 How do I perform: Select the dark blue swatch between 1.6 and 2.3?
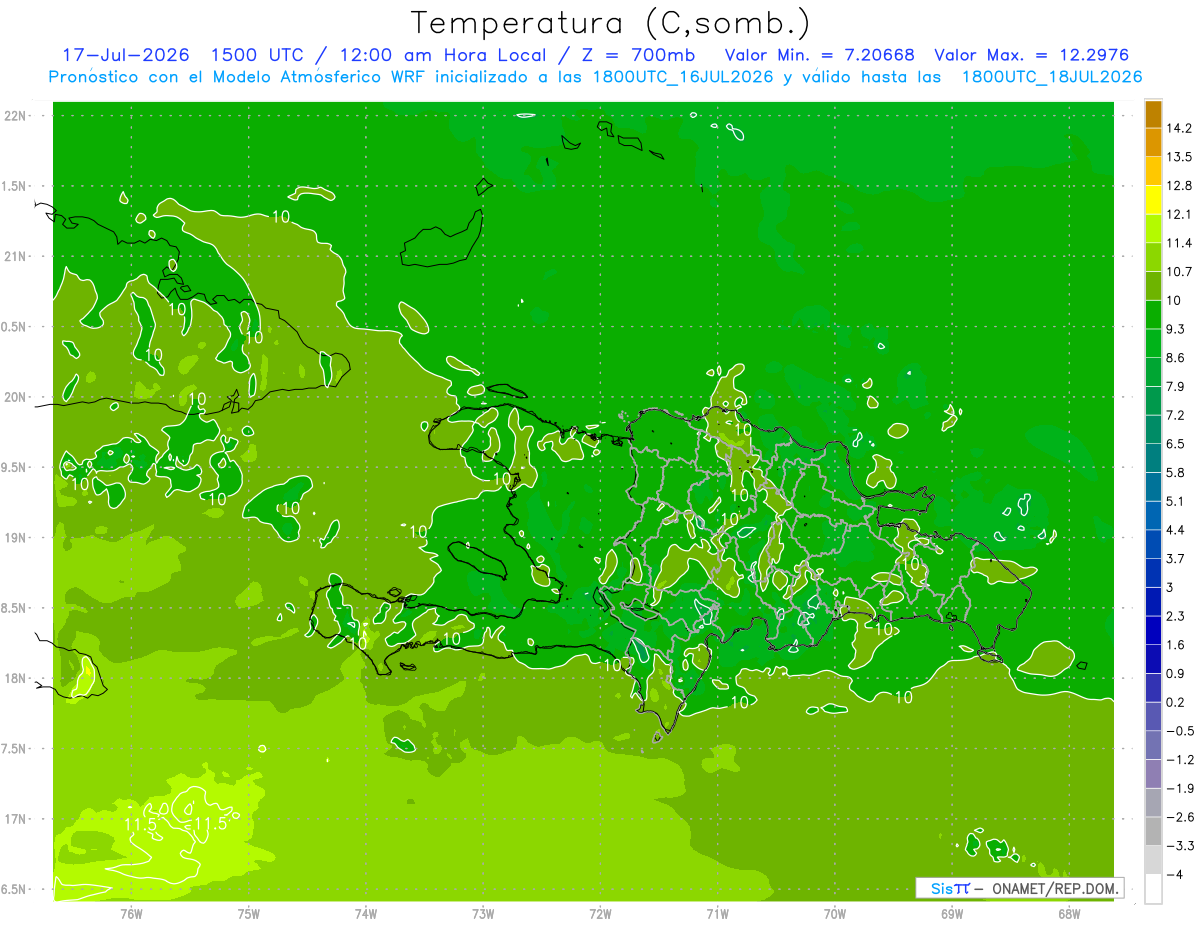(x=1153, y=631)
